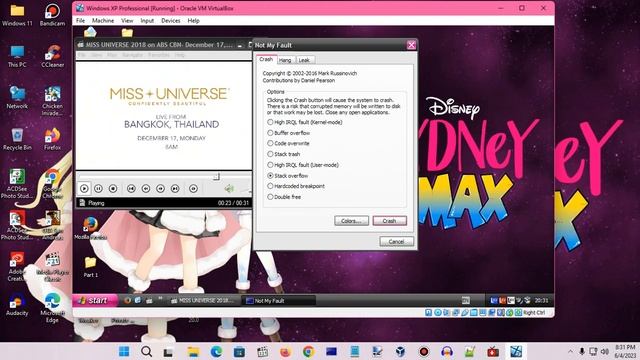
Task: Click the Windows XP start button
Action: (x=96, y=300)
